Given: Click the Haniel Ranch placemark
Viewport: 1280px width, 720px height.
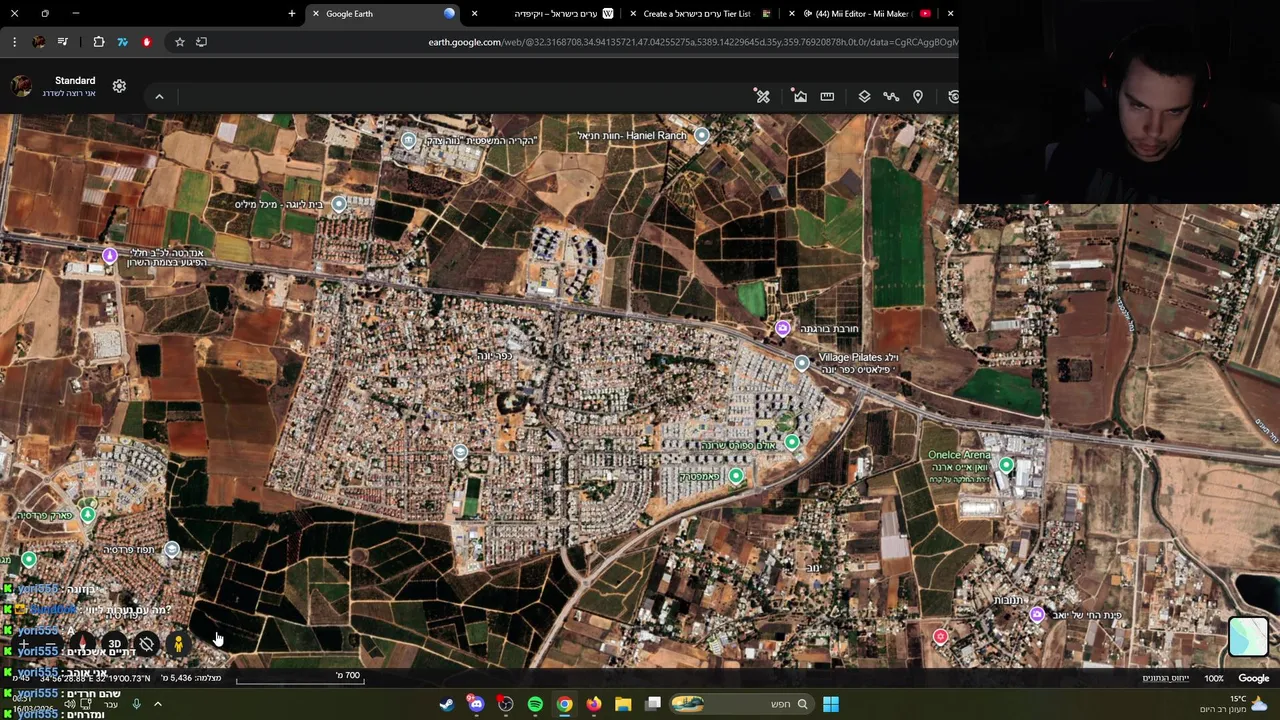Looking at the screenshot, I should coord(702,135).
